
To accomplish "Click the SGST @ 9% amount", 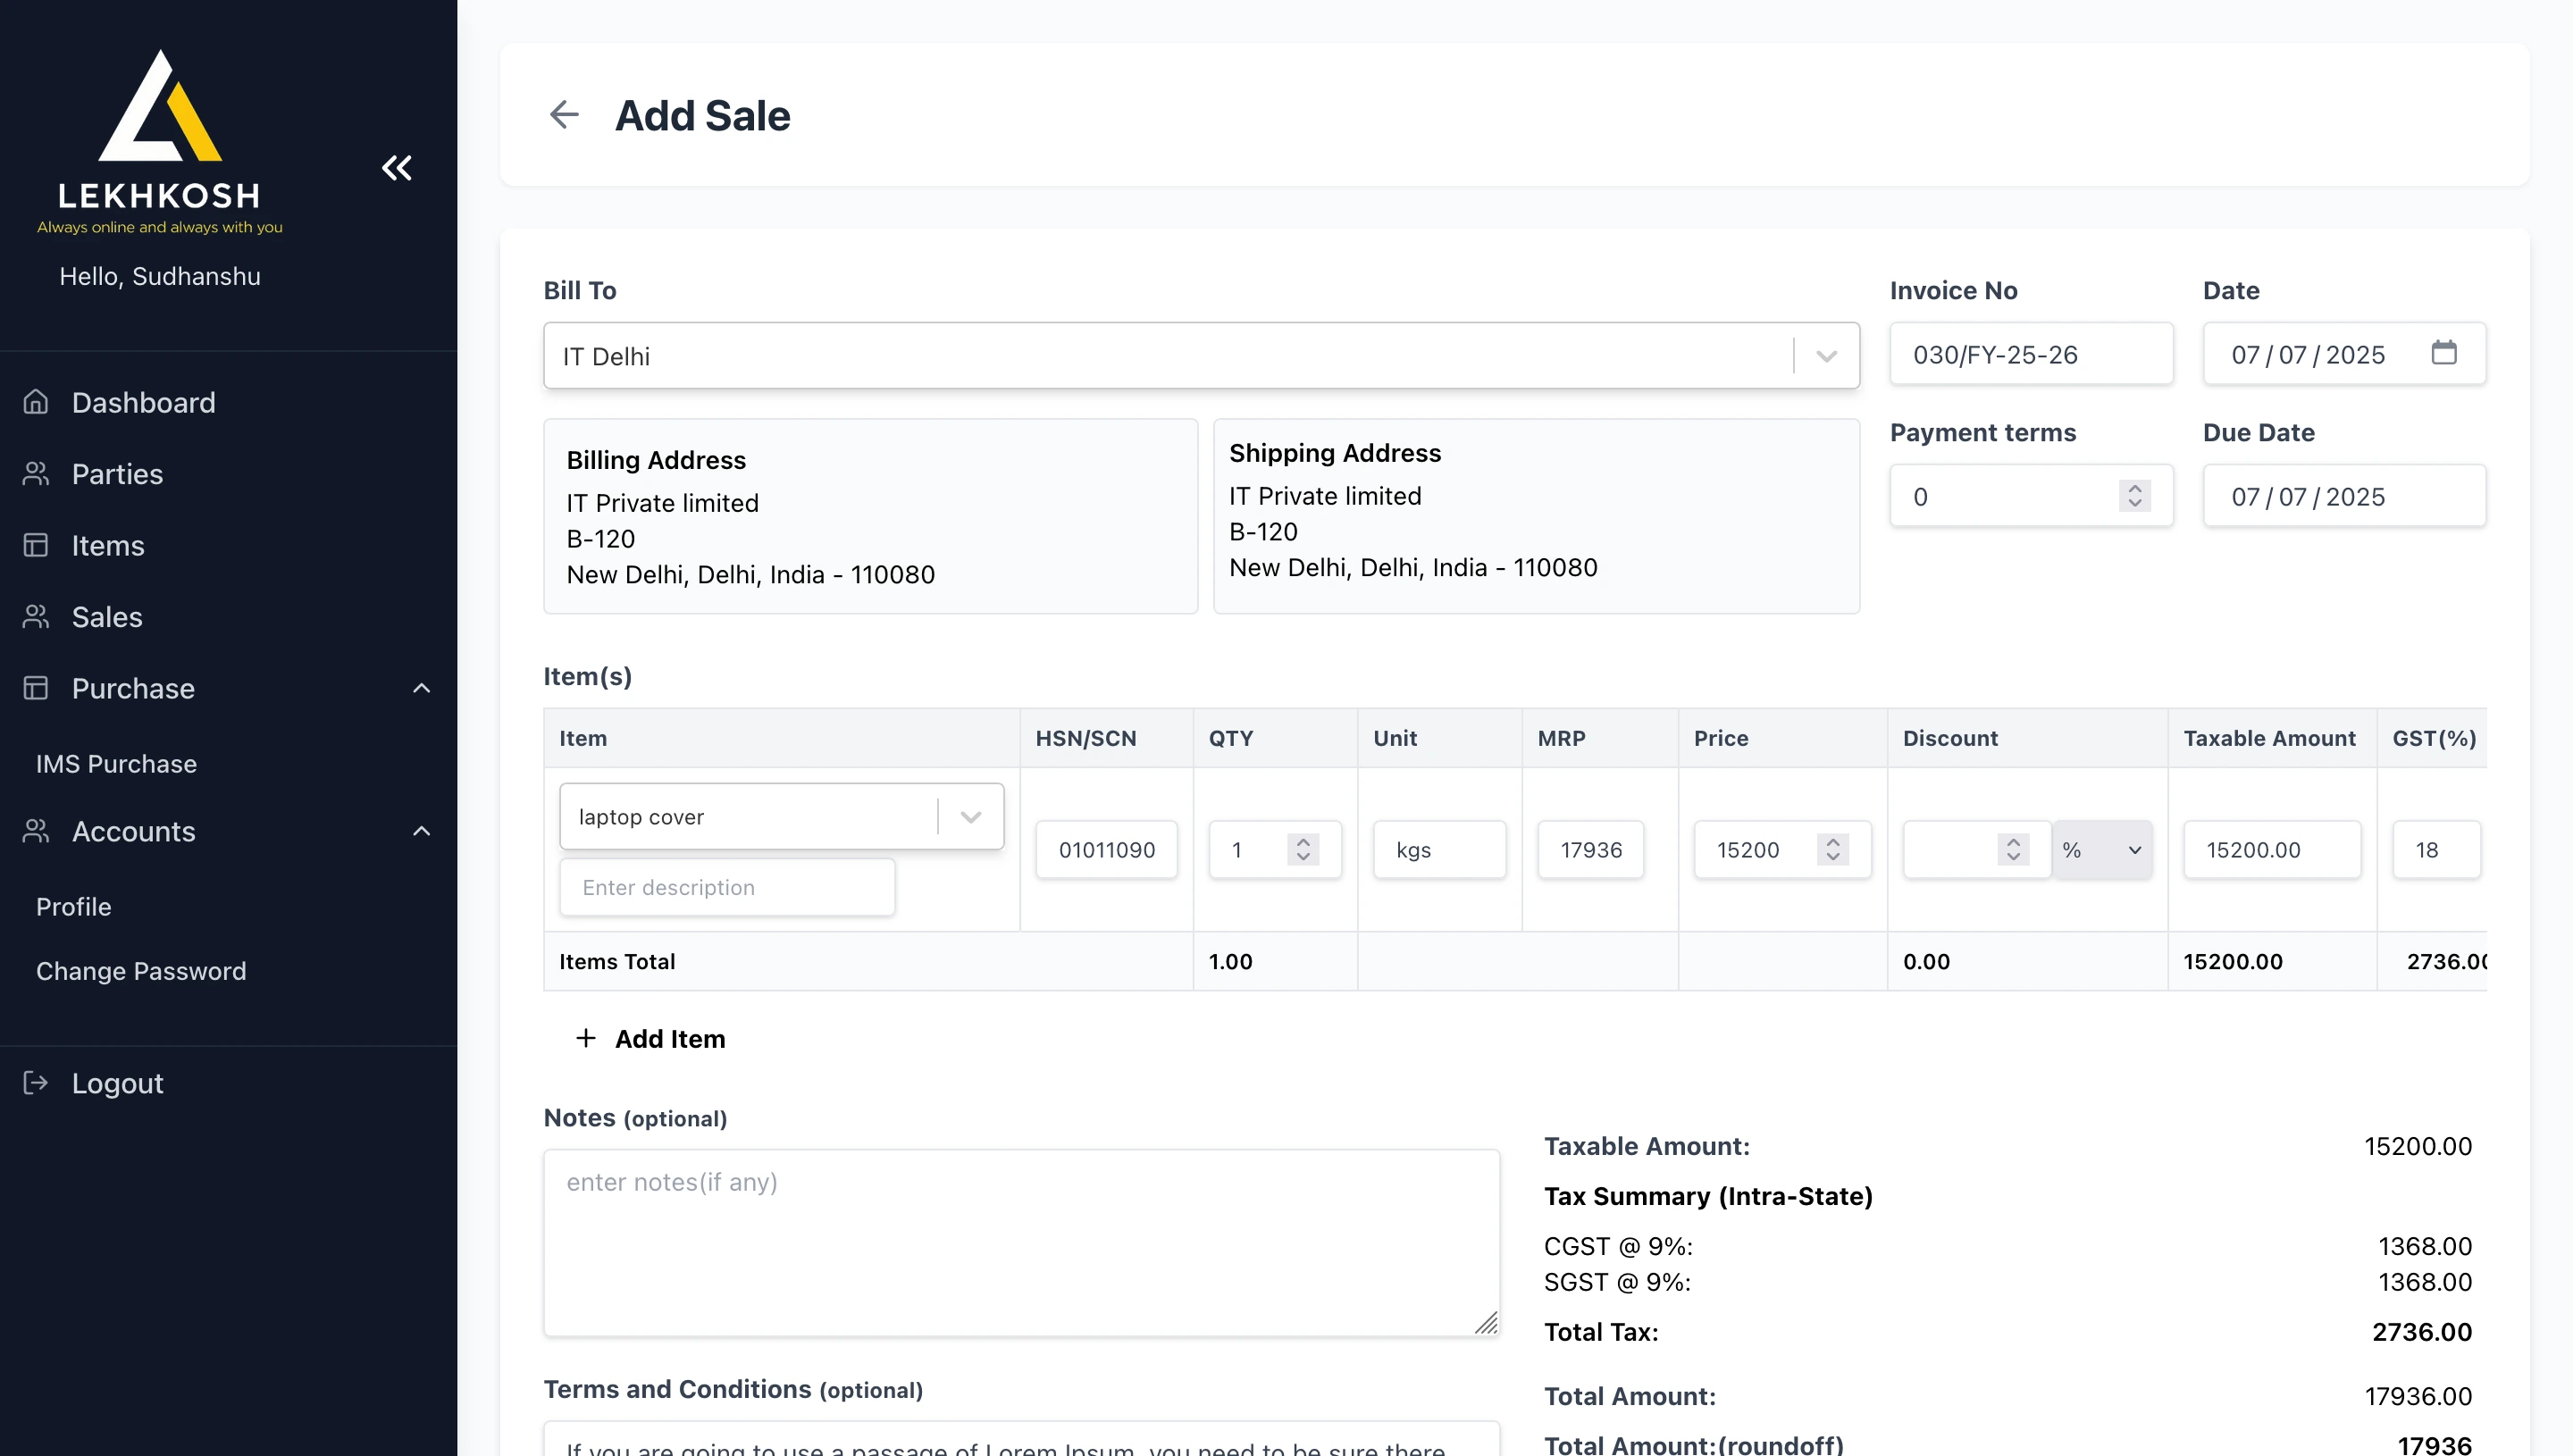I will (x=2425, y=1282).
